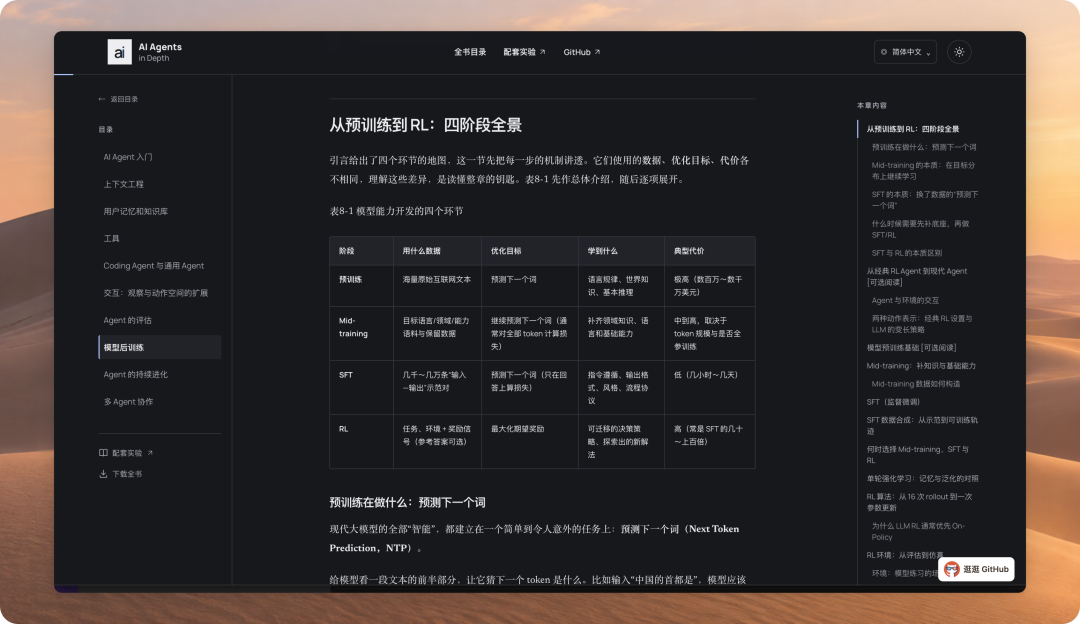This screenshot has height=624, width=1080.
Task: Click the 逛逛 GitHub floating button
Action: [x=976, y=569]
